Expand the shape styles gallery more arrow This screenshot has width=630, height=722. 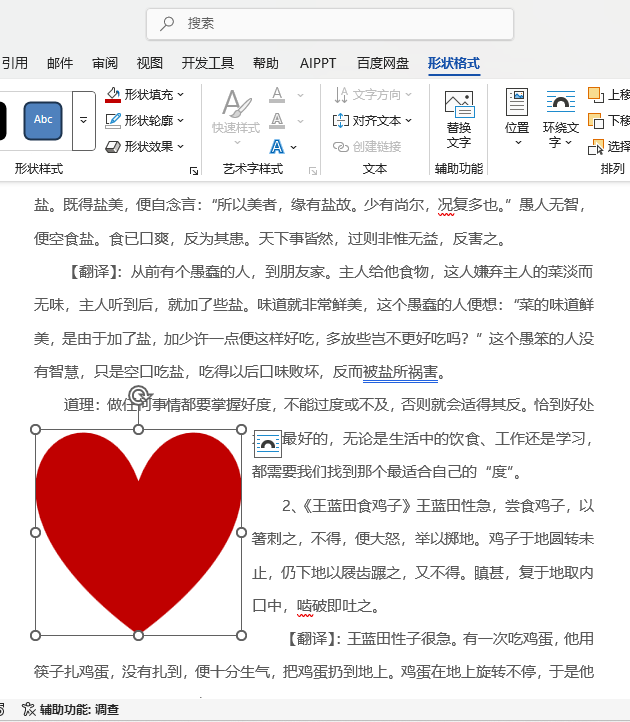click(84, 121)
